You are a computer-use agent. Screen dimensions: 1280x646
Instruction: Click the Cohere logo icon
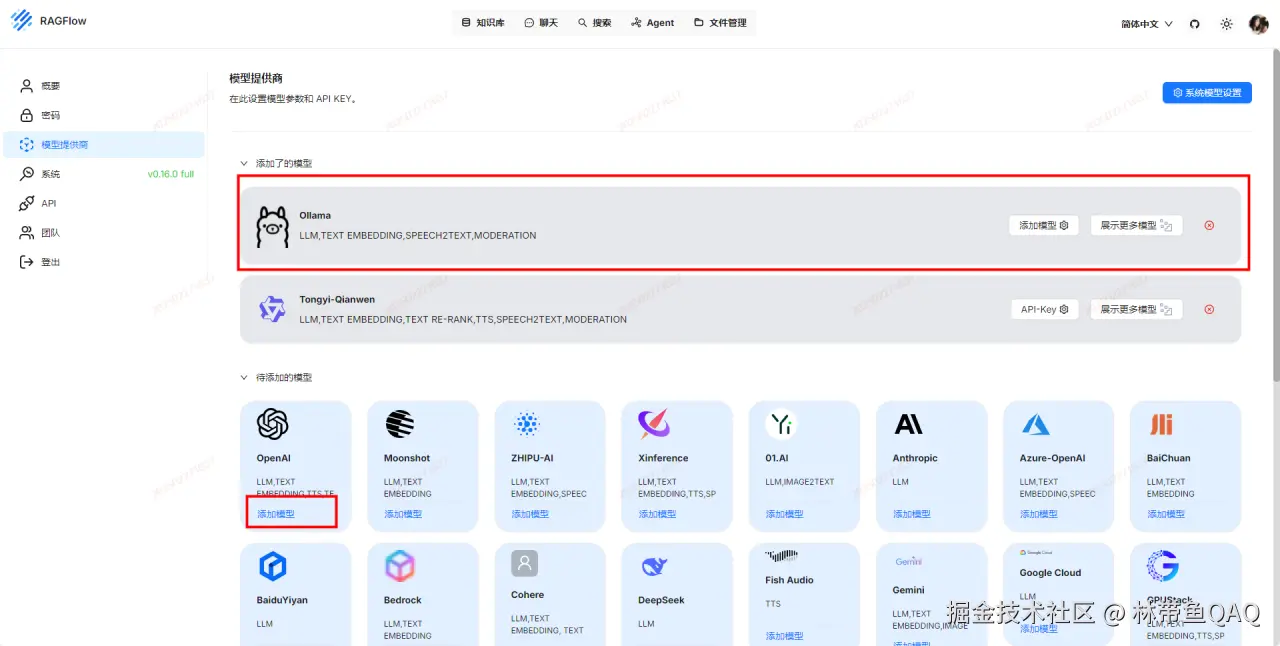525,563
